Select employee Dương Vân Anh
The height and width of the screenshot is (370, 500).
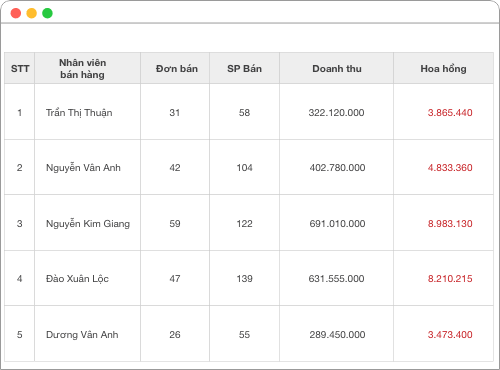coord(82,335)
